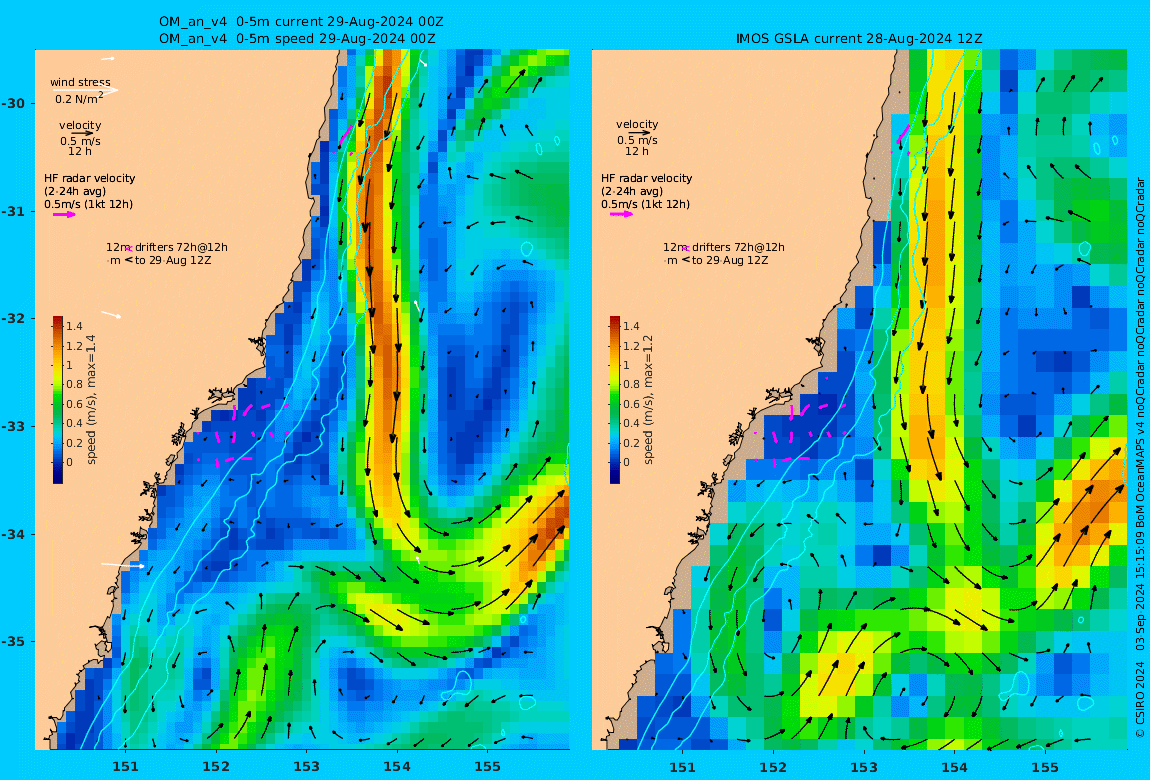Click 'HF radar velocity' text in left map

89,178
